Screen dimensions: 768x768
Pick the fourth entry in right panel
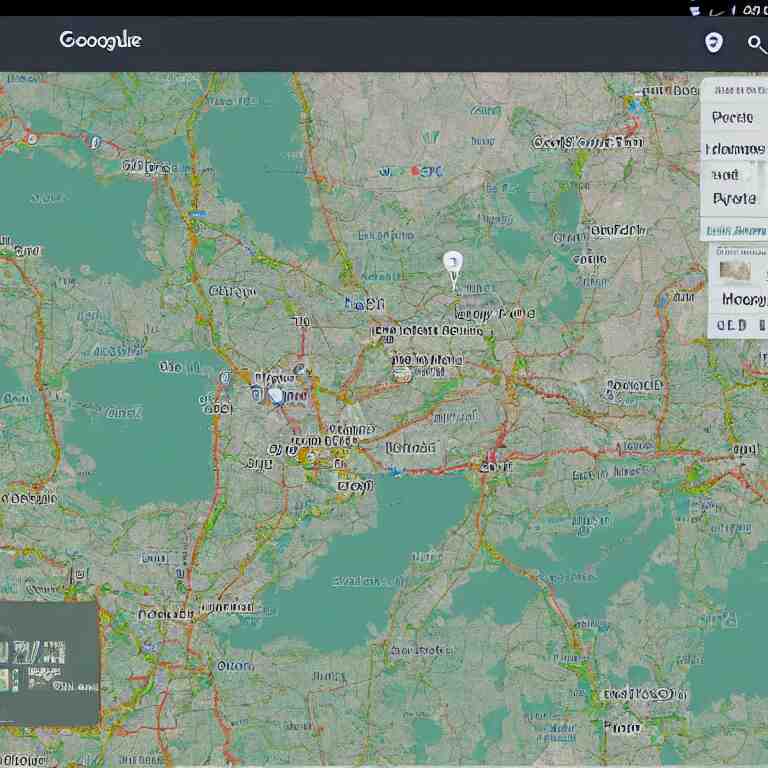[x=734, y=199]
